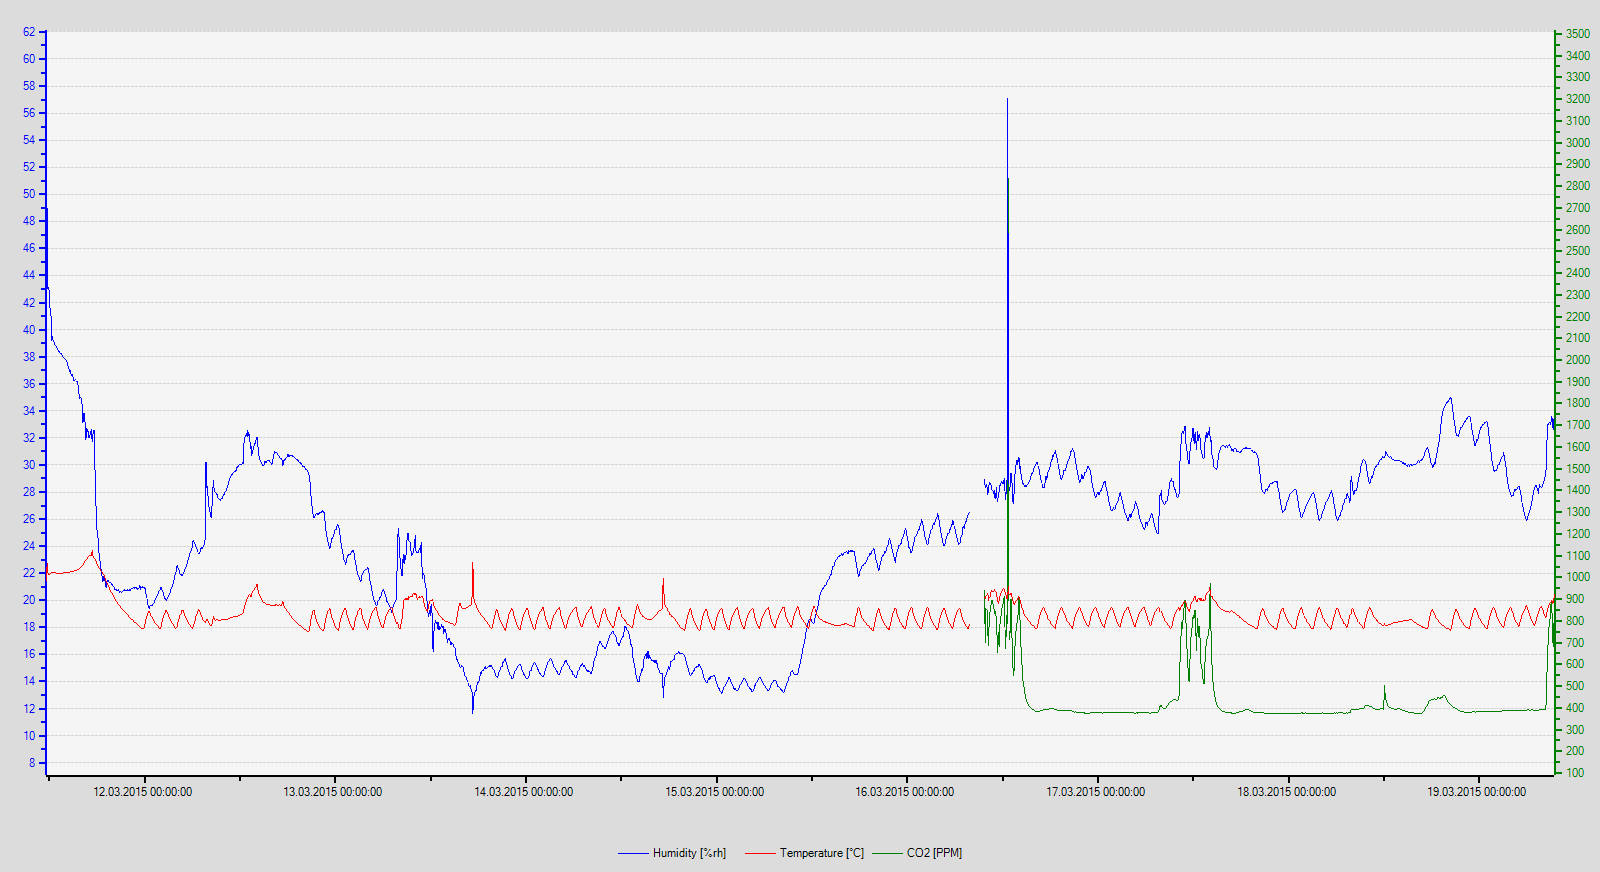
Task: Click the peak of the tallest blue humidity spike
Action: pos(1007,99)
